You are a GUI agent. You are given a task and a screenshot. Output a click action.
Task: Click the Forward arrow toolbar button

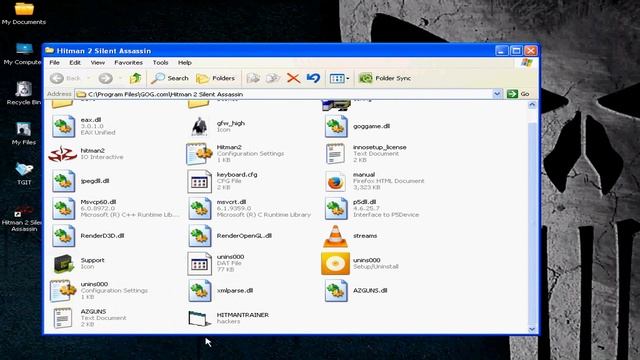(105, 78)
